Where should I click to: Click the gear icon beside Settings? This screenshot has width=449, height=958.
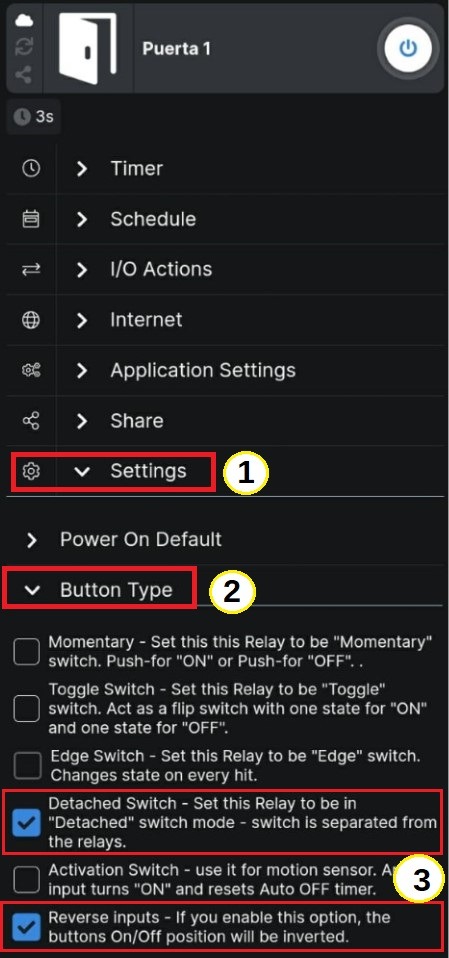pyautogui.click(x=31, y=471)
